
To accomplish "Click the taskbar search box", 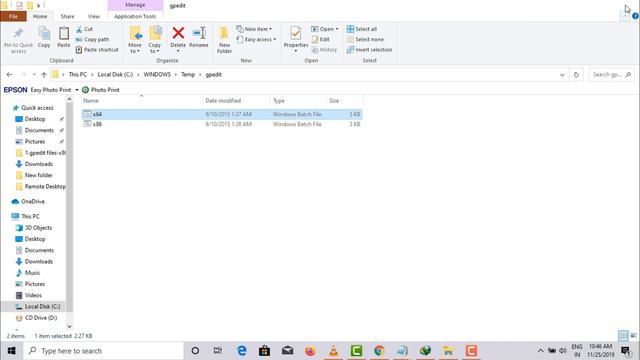I will (x=103, y=351).
